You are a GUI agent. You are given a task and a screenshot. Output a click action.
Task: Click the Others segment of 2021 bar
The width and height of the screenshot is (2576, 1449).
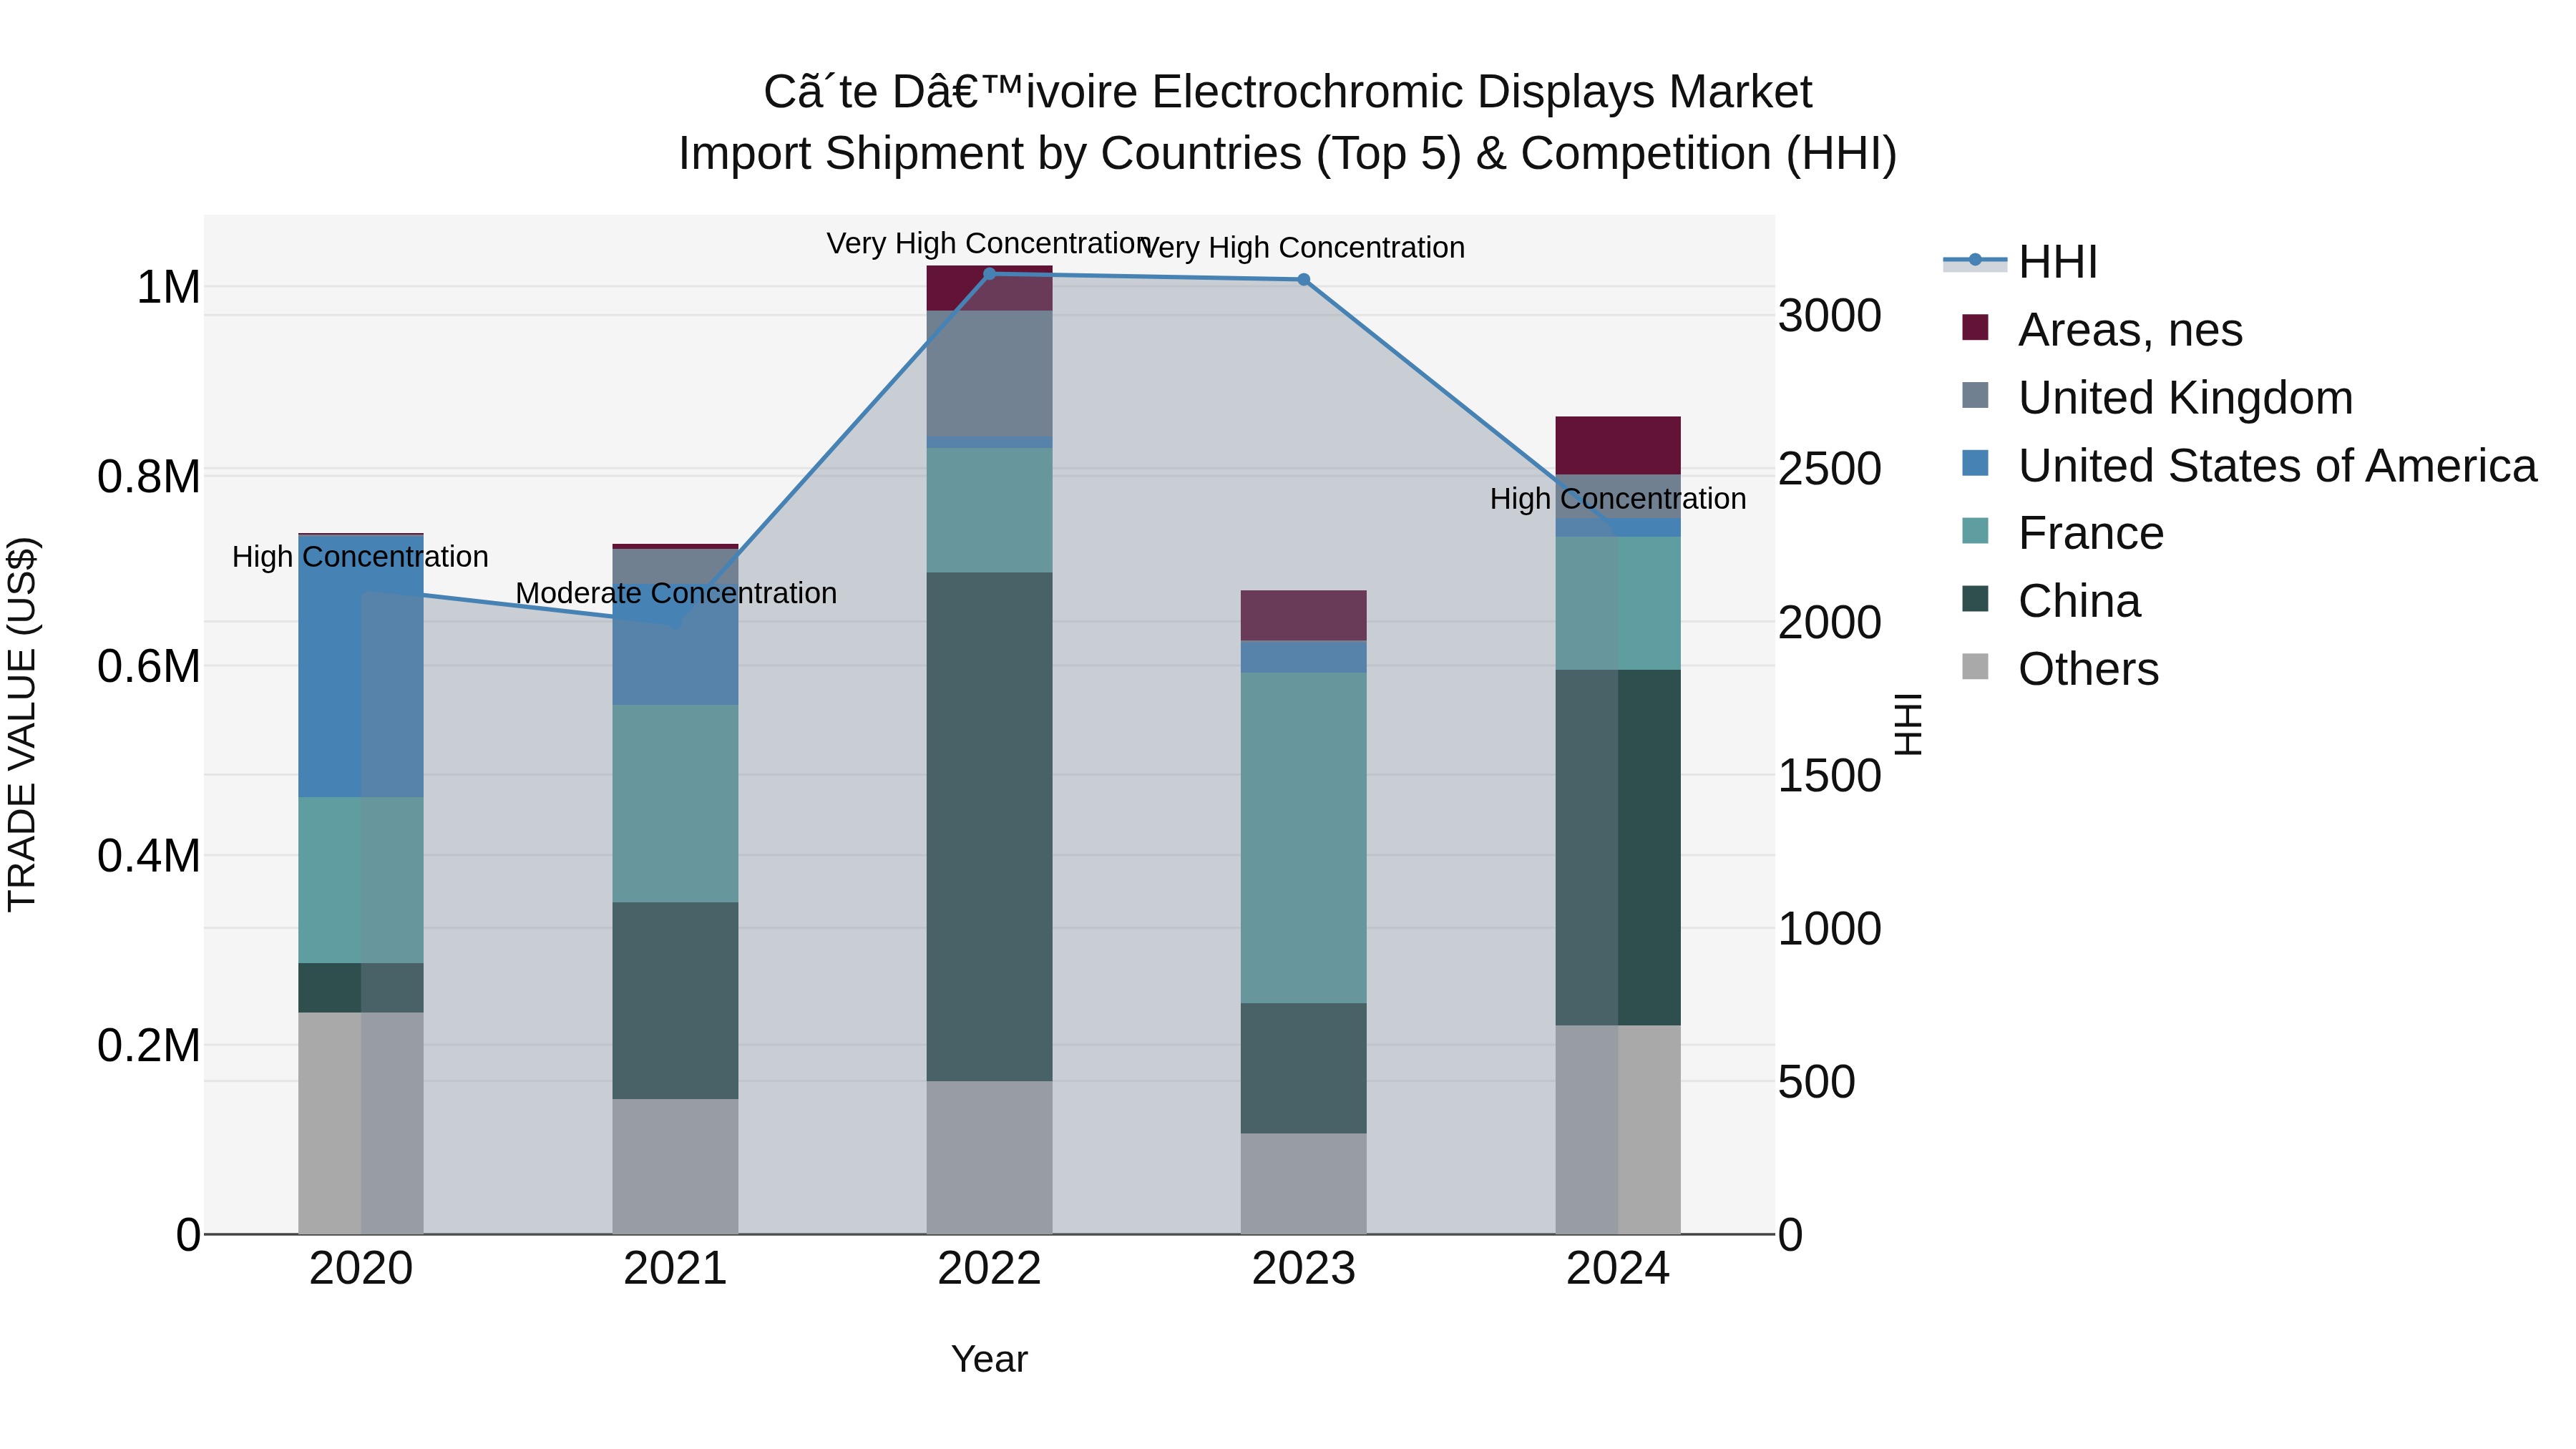click(x=675, y=1166)
